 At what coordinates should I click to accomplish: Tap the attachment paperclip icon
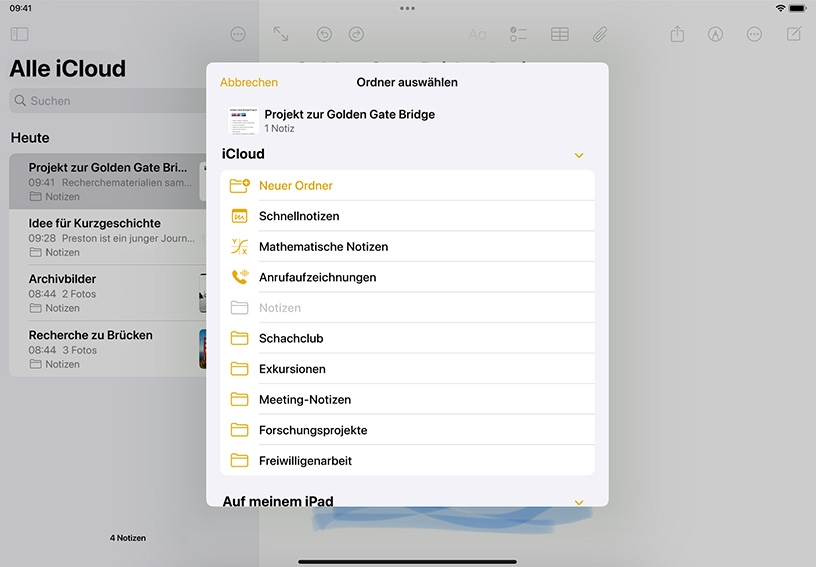(x=600, y=34)
